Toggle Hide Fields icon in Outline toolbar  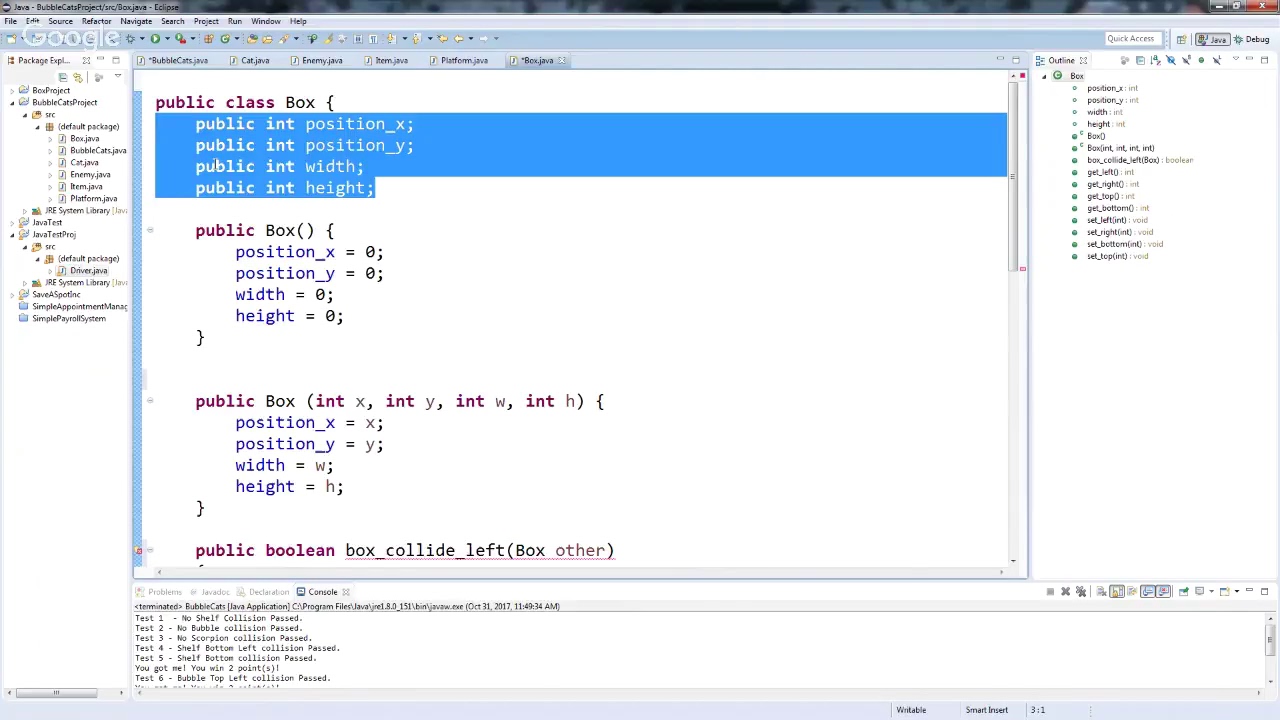pyautogui.click(x=1171, y=60)
